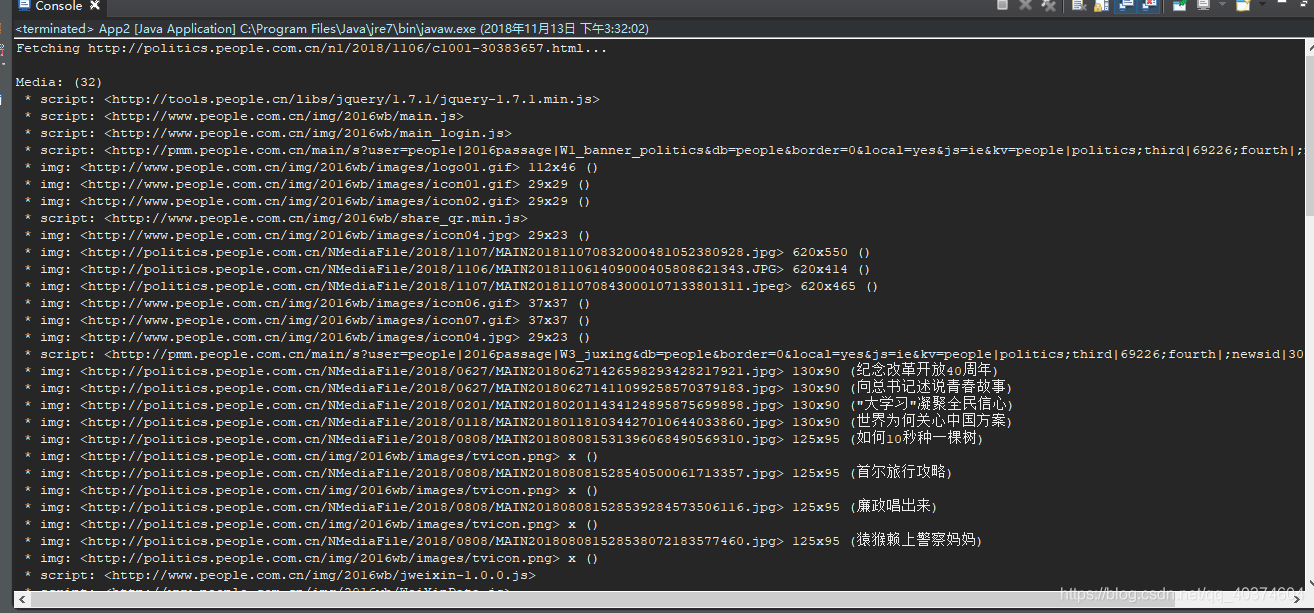The image size is (1314, 613).
Task: Pin the Console view
Action: (1180, 7)
